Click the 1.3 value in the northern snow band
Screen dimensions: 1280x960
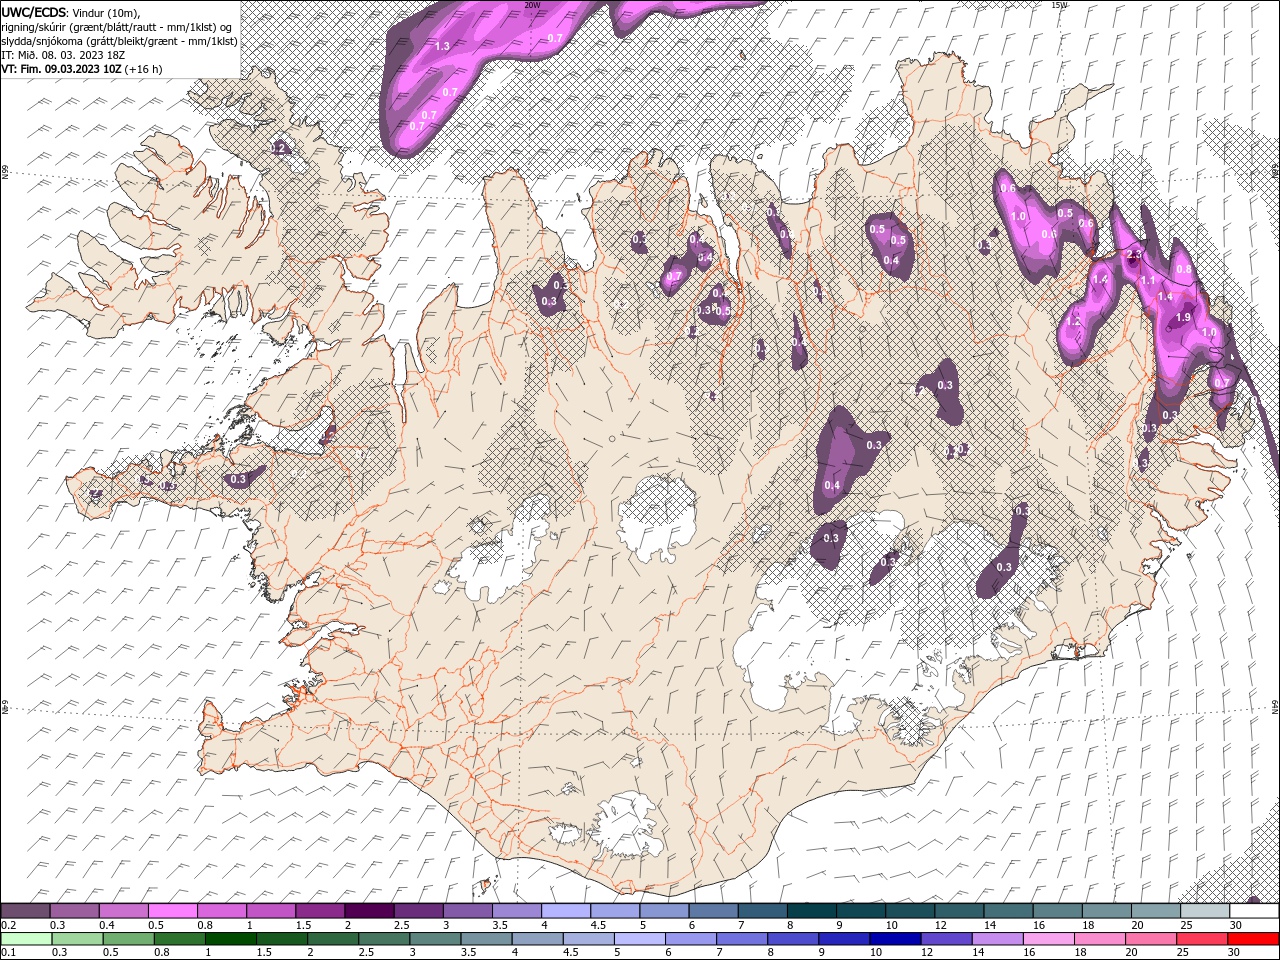[x=442, y=46]
